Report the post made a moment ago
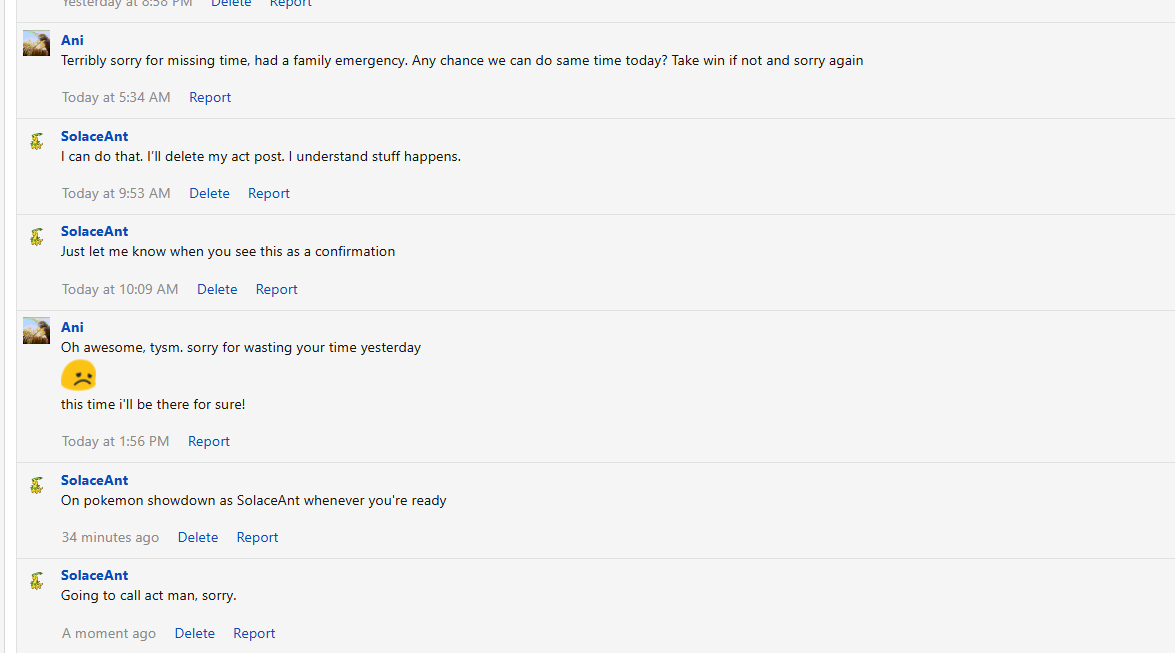Viewport: 1175px width, 653px height. click(x=254, y=633)
